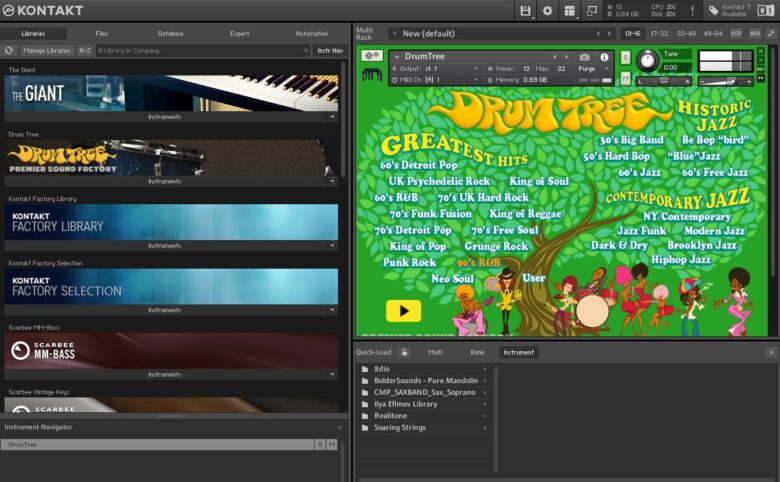780x482 pixels.
Task: Show the DrumTree info view
Action: (x=604, y=57)
